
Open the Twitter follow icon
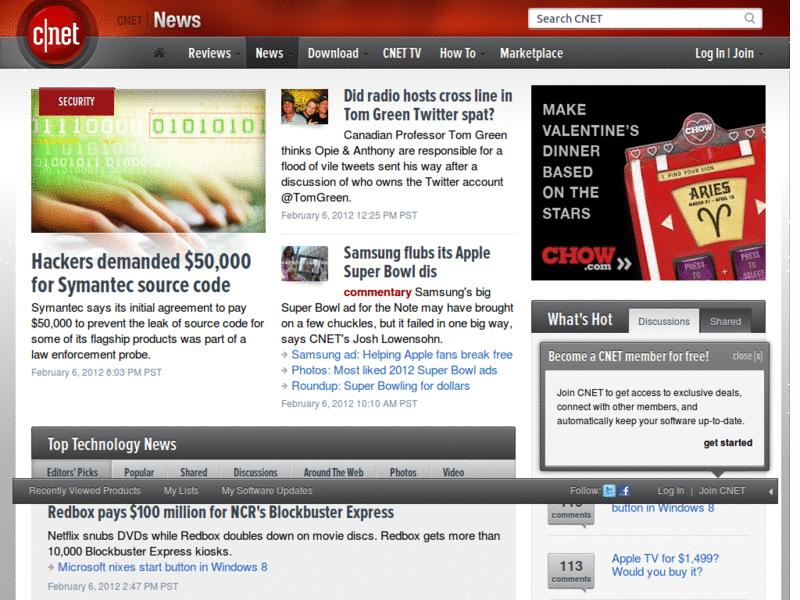[x=609, y=491]
